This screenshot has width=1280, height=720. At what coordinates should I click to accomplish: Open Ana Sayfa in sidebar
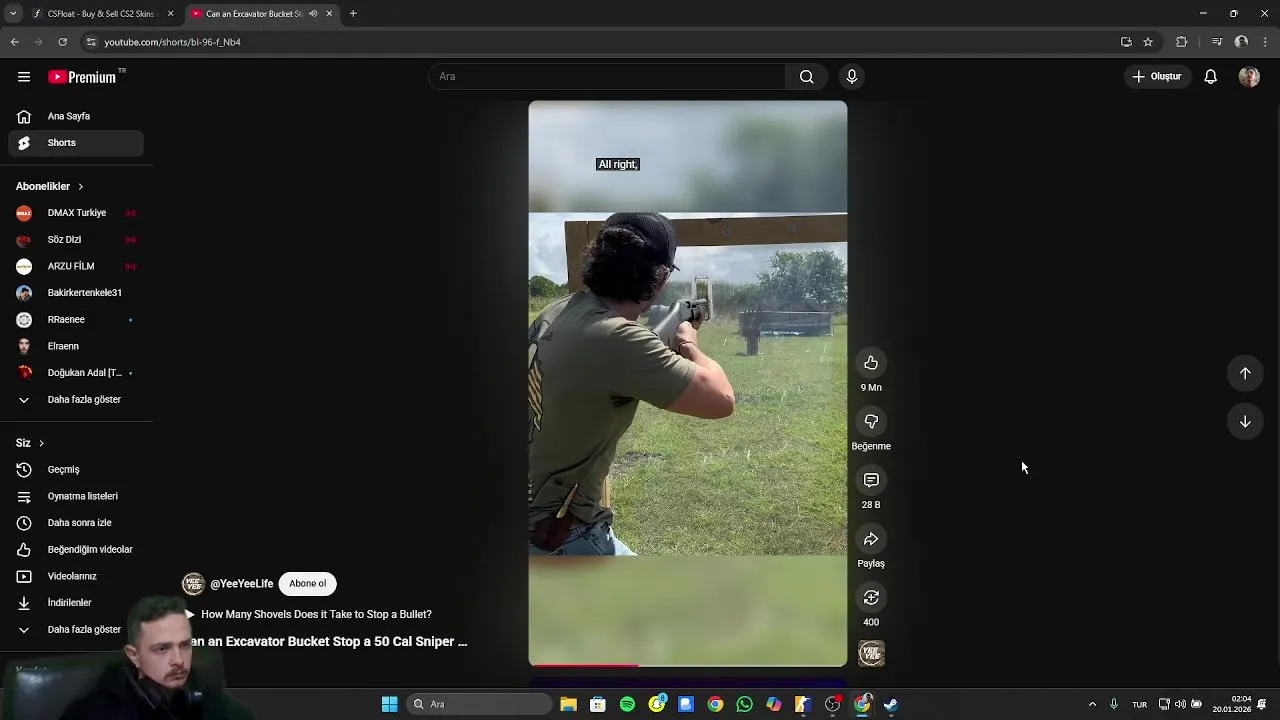pos(76,116)
